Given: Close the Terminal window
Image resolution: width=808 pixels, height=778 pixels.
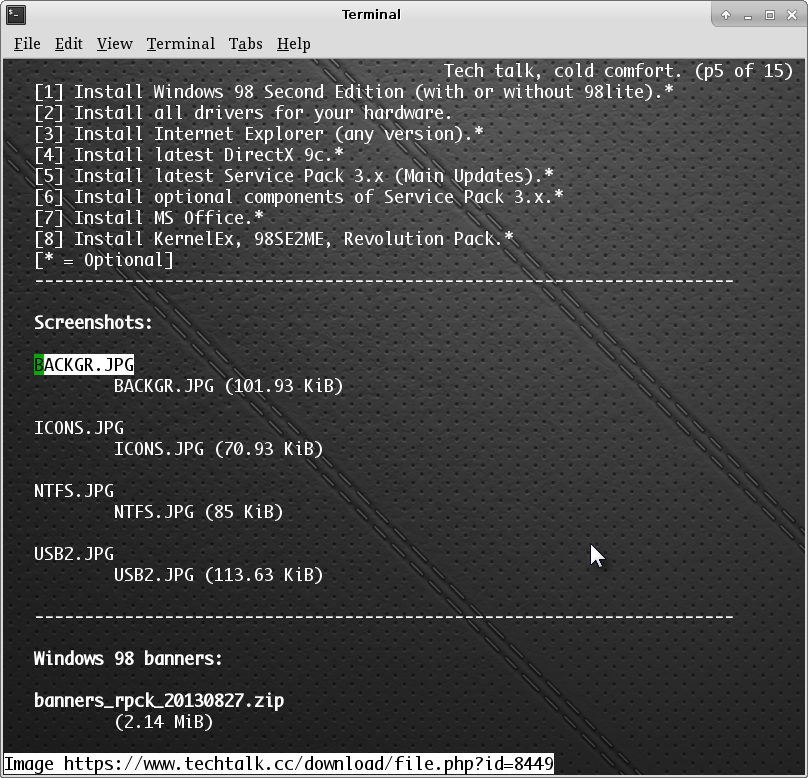Looking at the screenshot, I should click(792, 15).
